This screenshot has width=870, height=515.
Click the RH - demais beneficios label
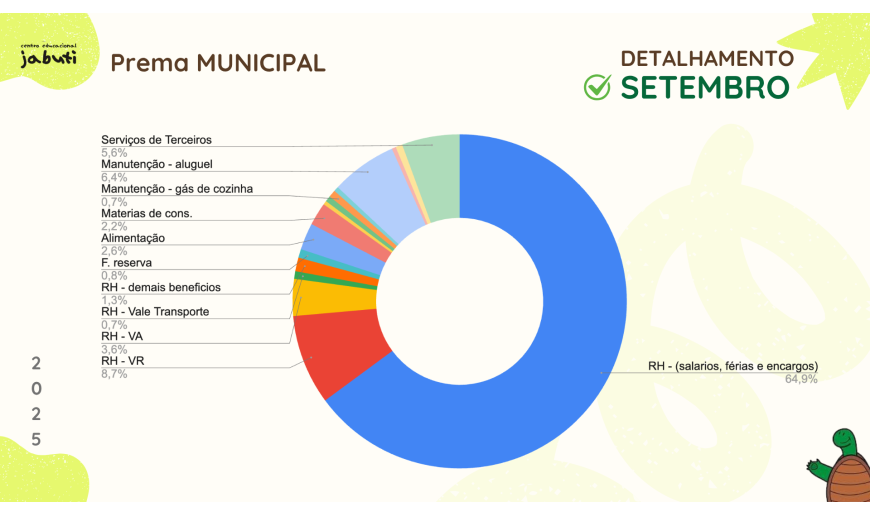tap(161, 287)
